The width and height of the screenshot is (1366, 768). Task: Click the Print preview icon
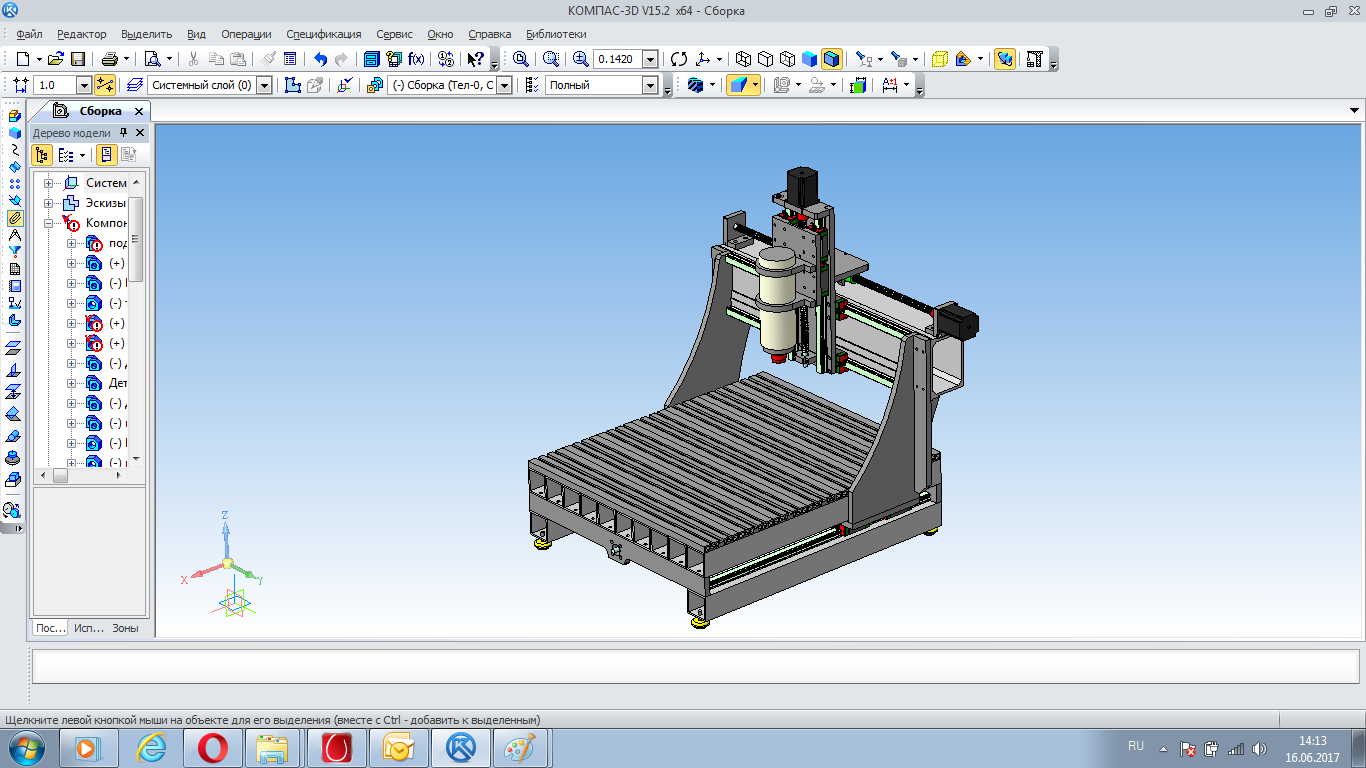click(152, 59)
